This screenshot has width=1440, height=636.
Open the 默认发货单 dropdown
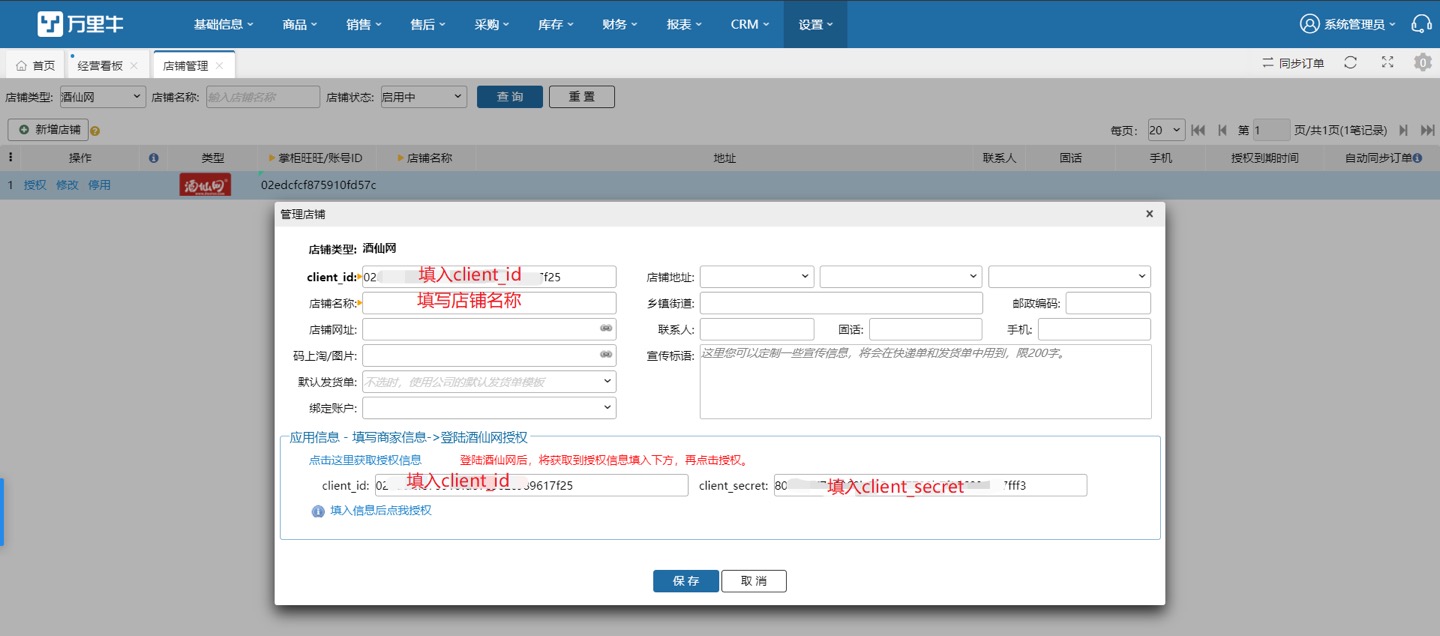[489, 381]
